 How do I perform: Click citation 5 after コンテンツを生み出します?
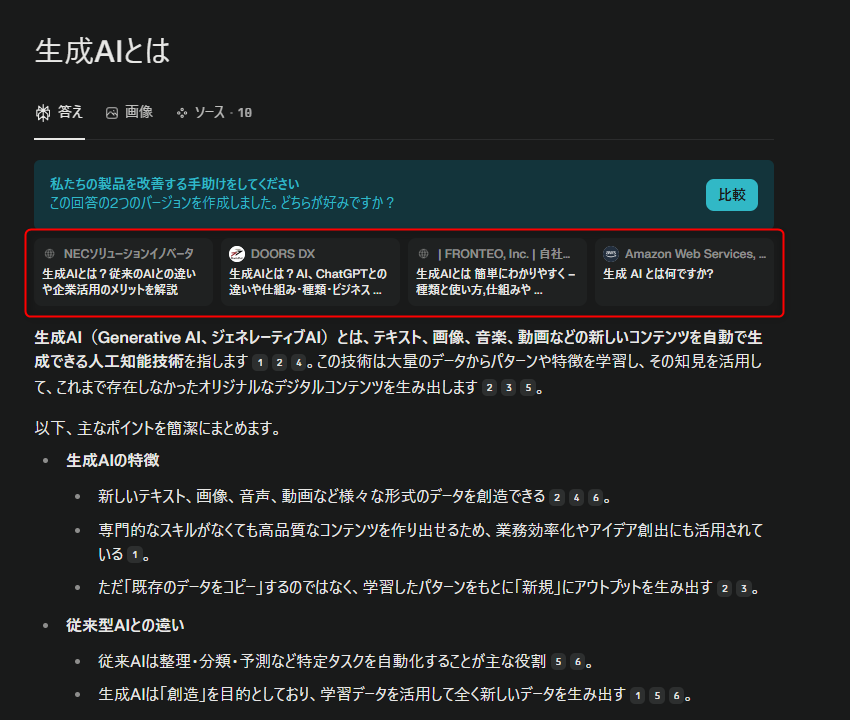(528, 388)
